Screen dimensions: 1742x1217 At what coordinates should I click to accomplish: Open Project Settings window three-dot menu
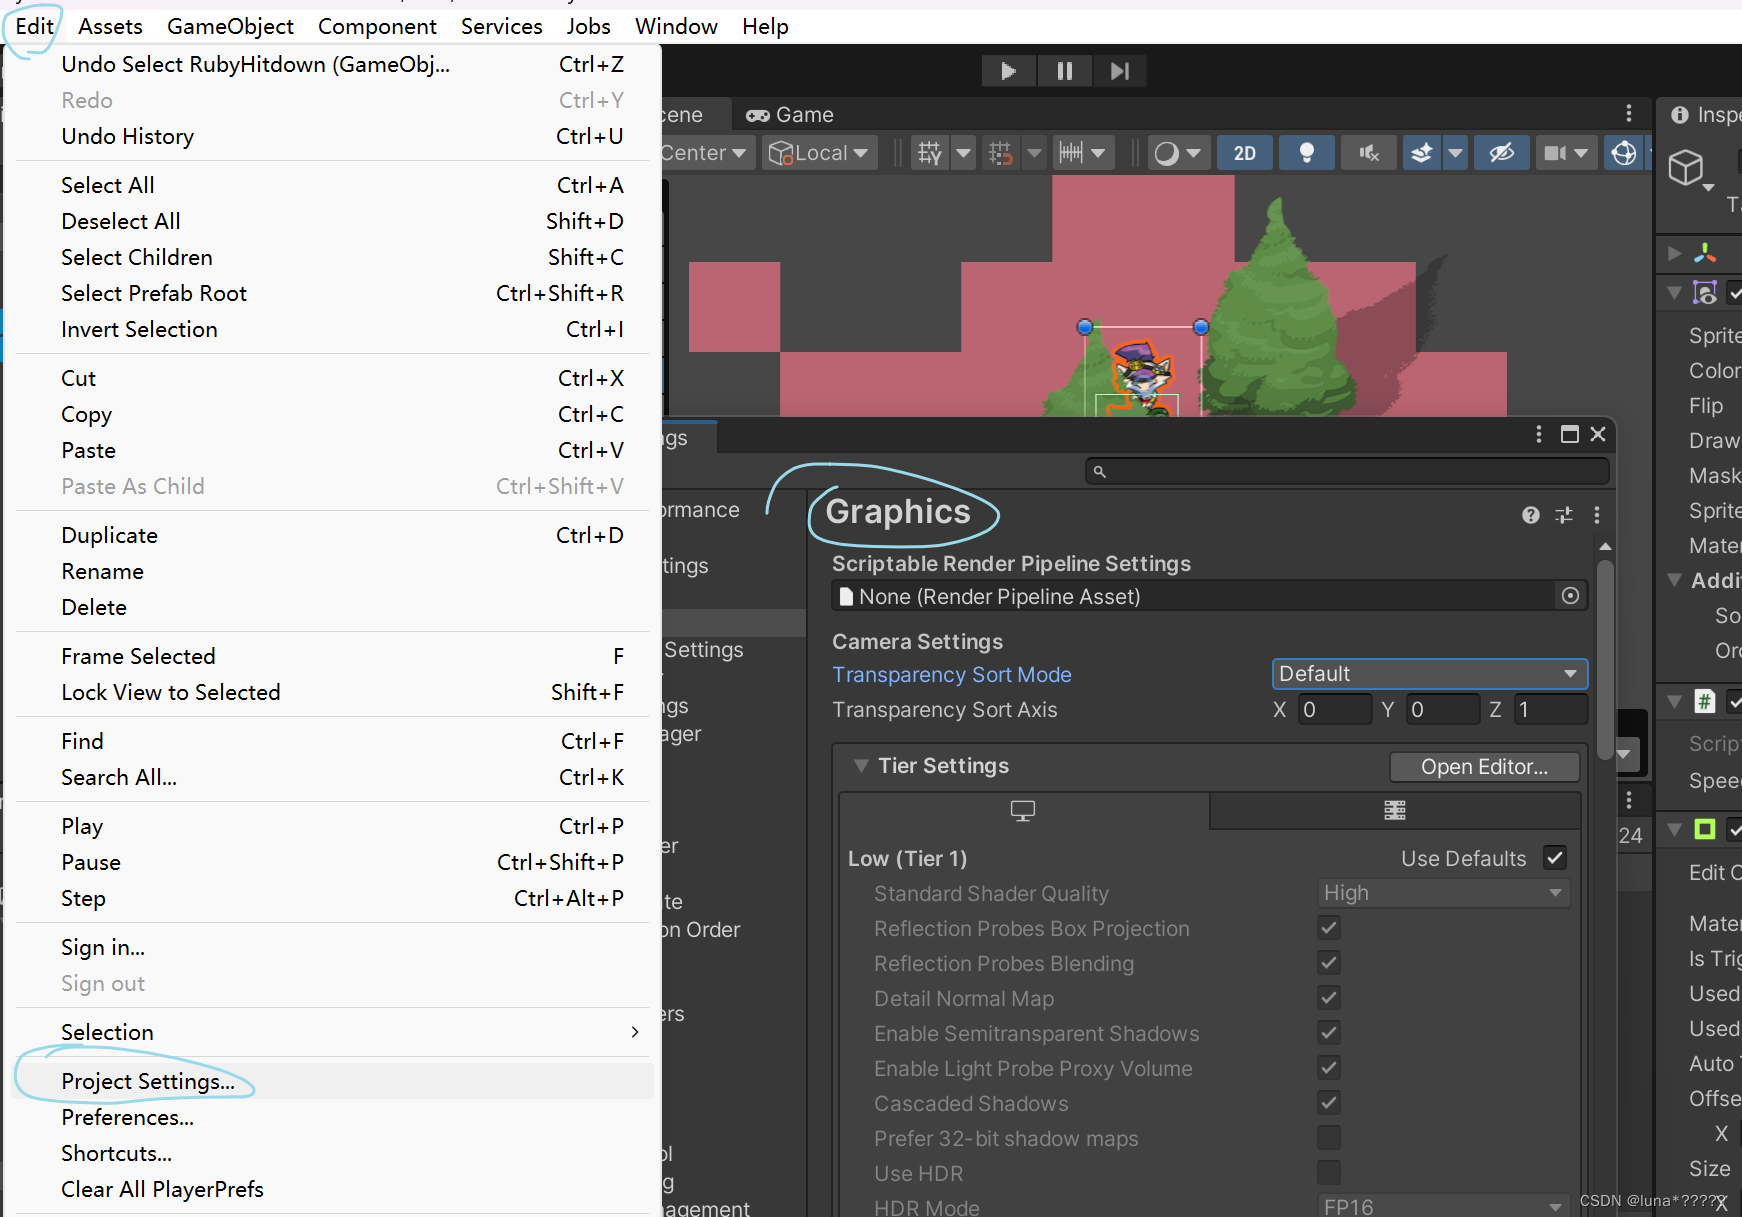(1539, 434)
